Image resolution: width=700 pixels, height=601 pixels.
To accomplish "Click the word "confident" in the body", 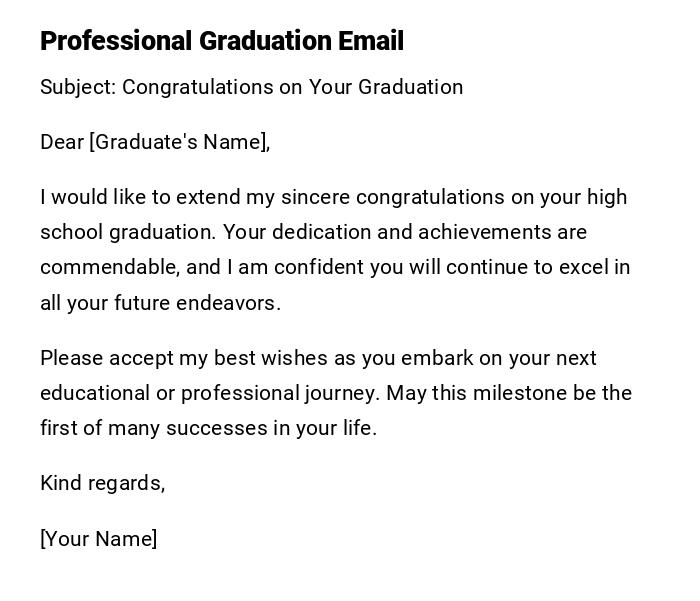I will 320,268.
